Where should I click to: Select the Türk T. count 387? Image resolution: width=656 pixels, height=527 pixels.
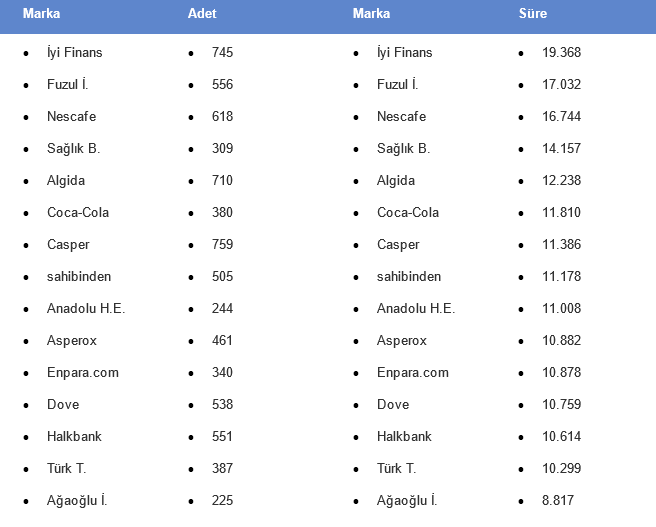[222, 468]
